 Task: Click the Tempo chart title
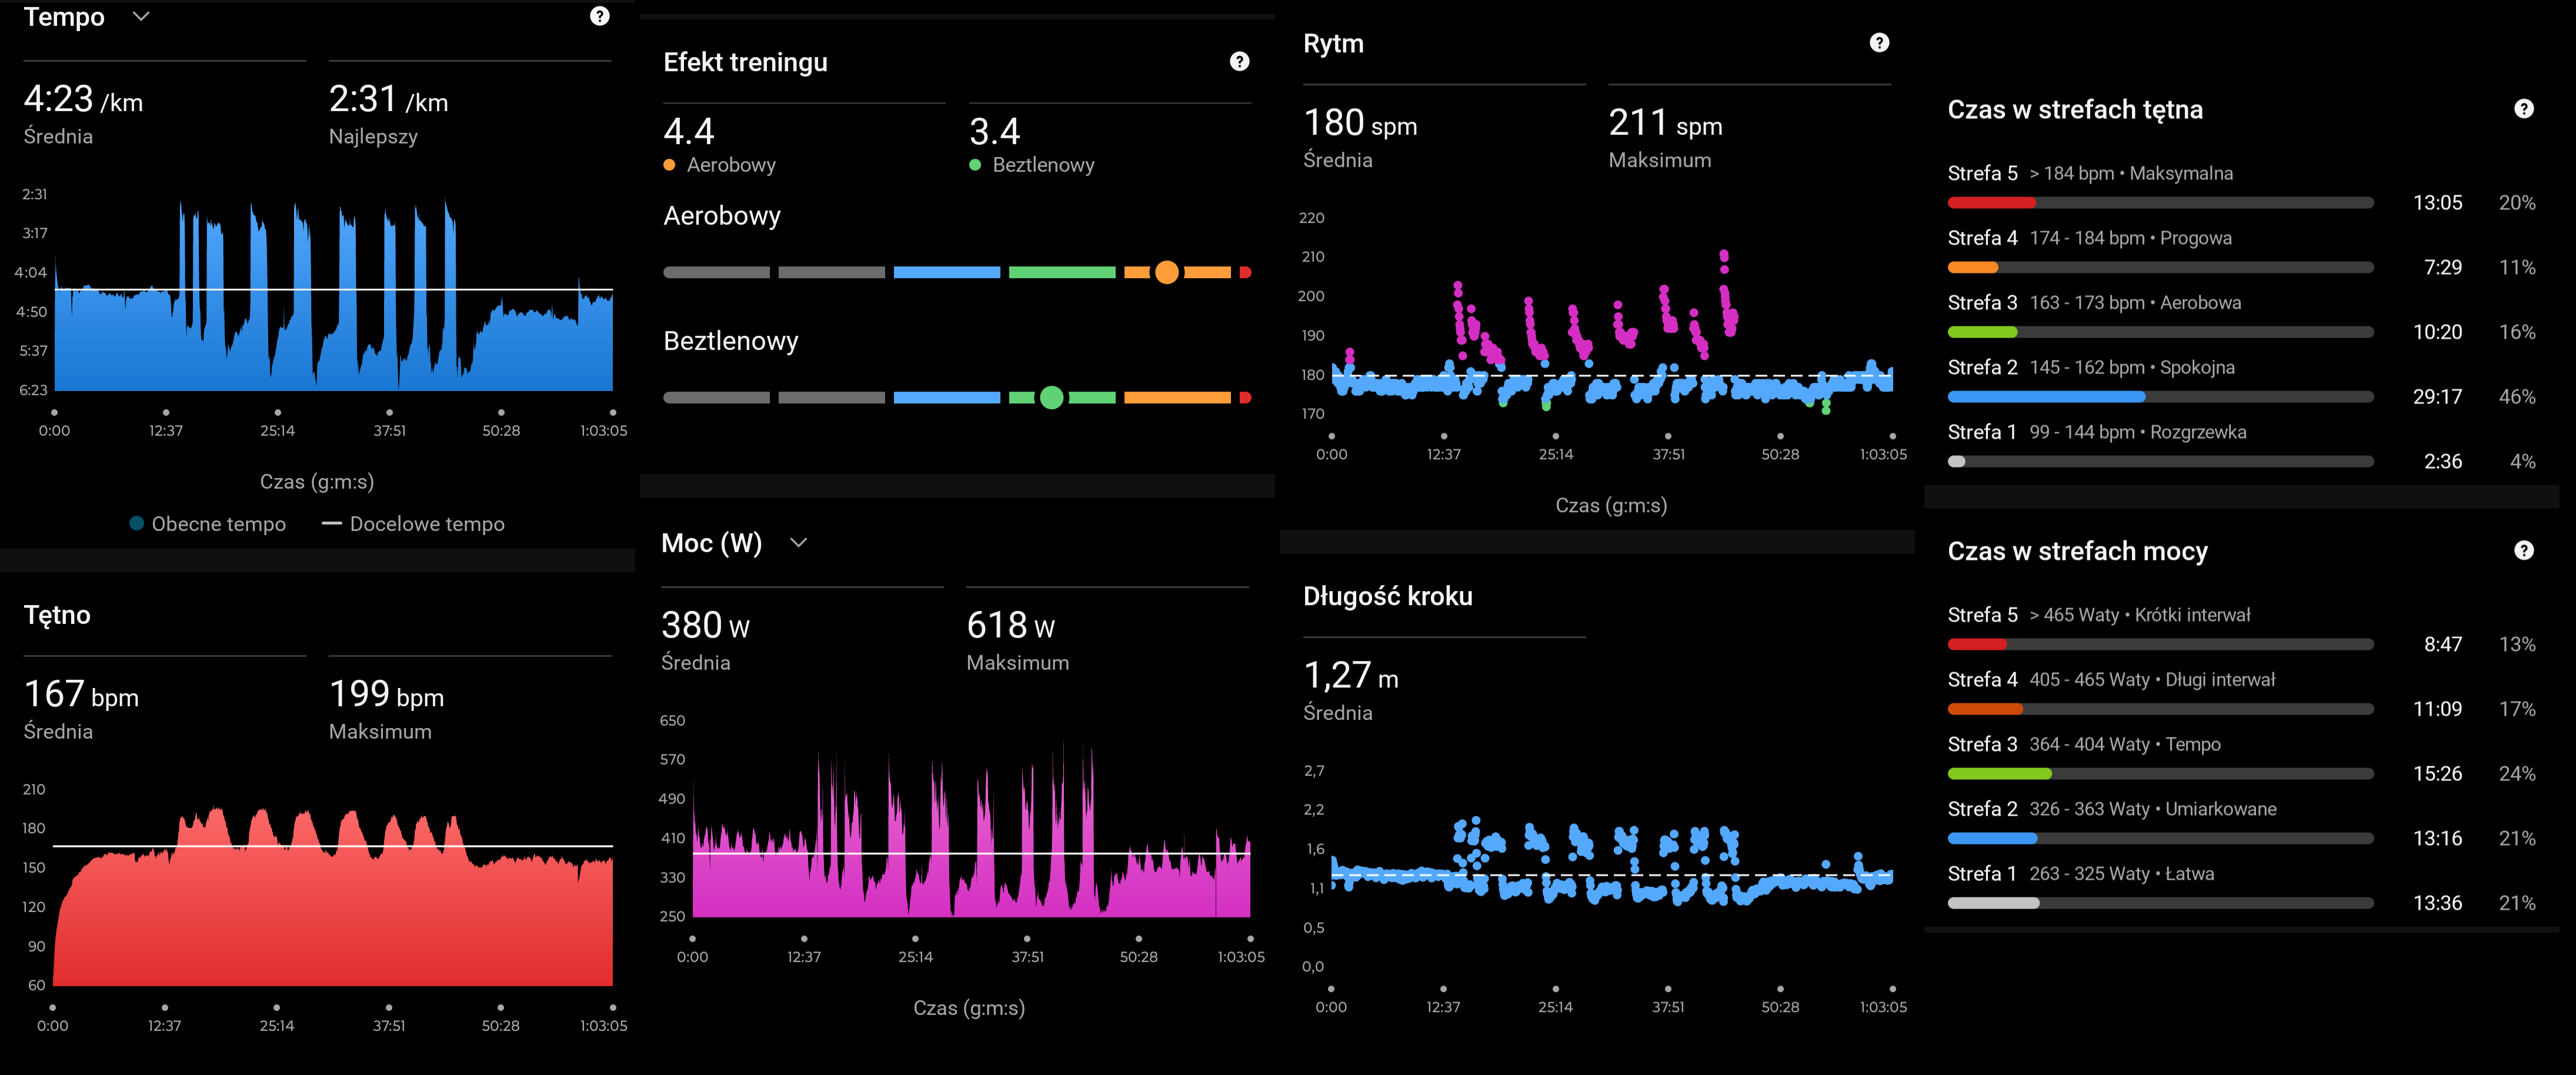(x=64, y=17)
